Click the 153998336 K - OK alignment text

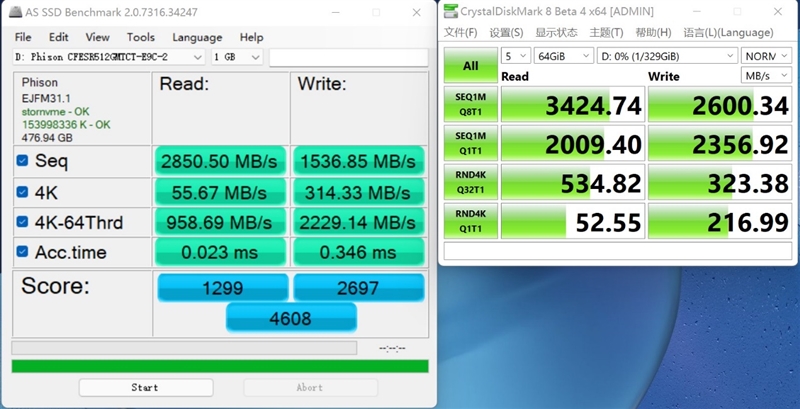tap(66, 124)
